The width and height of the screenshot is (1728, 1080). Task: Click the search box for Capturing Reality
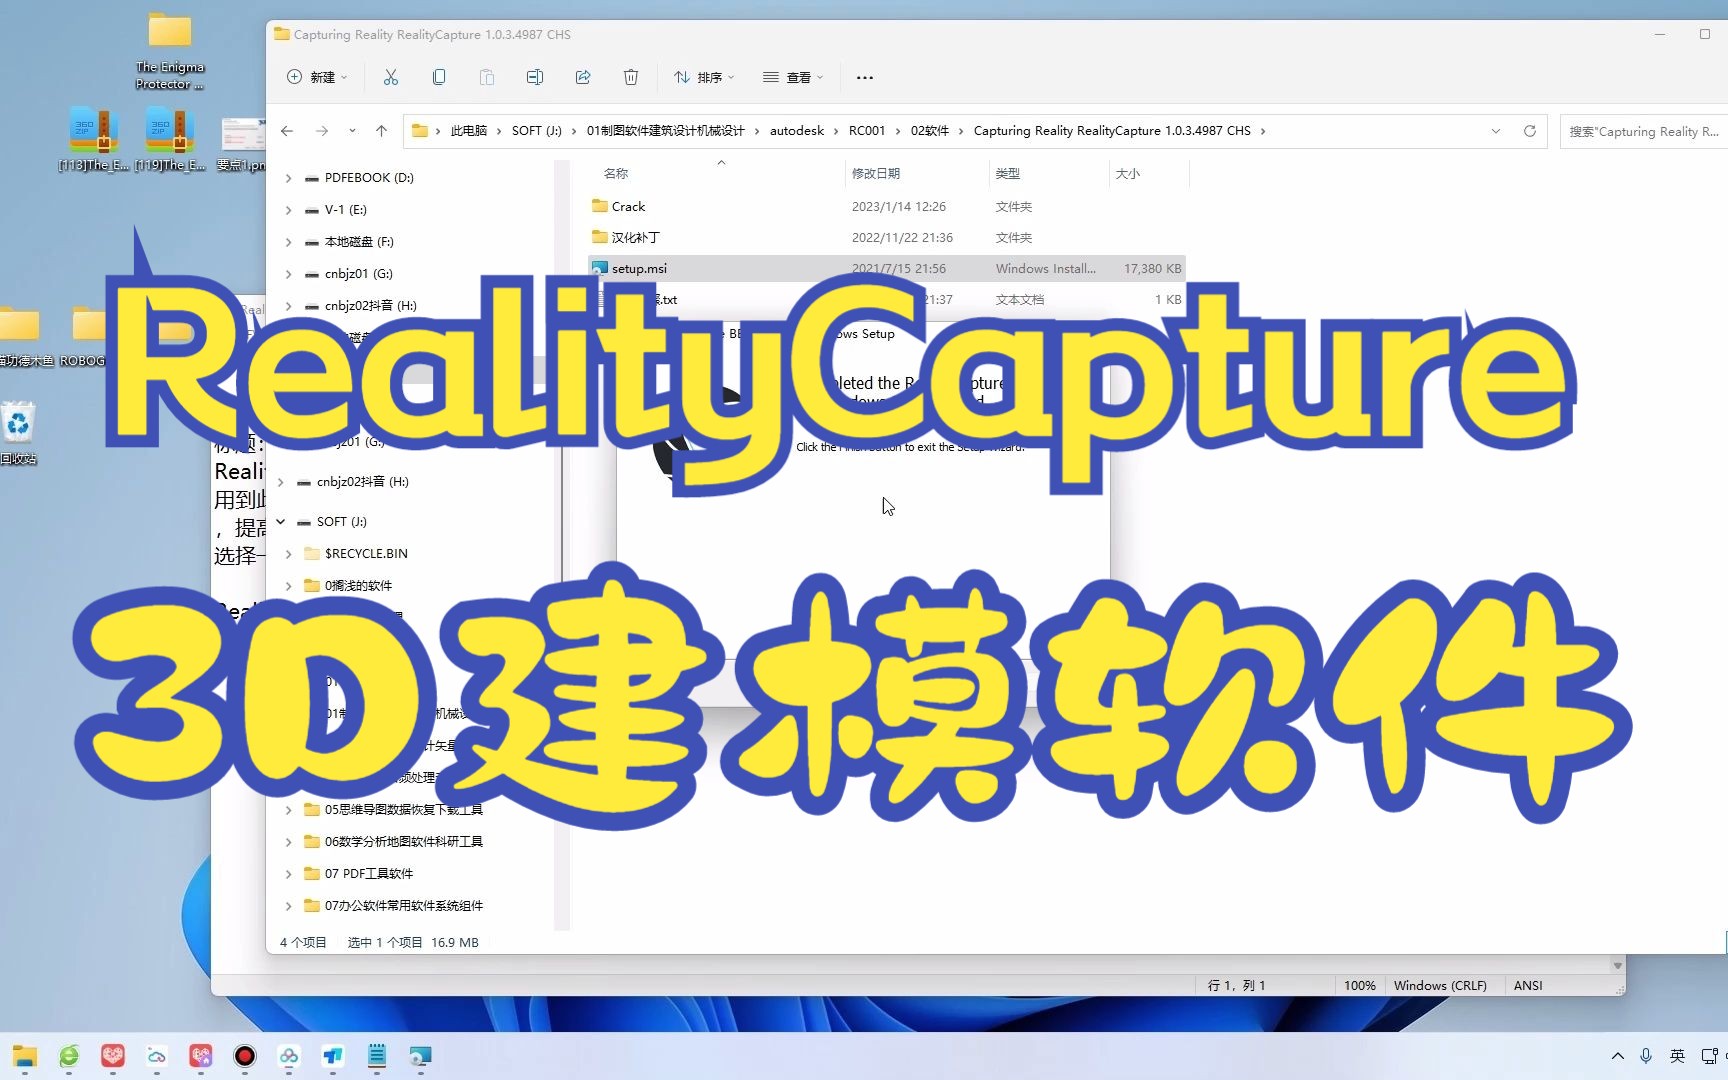(x=1643, y=131)
